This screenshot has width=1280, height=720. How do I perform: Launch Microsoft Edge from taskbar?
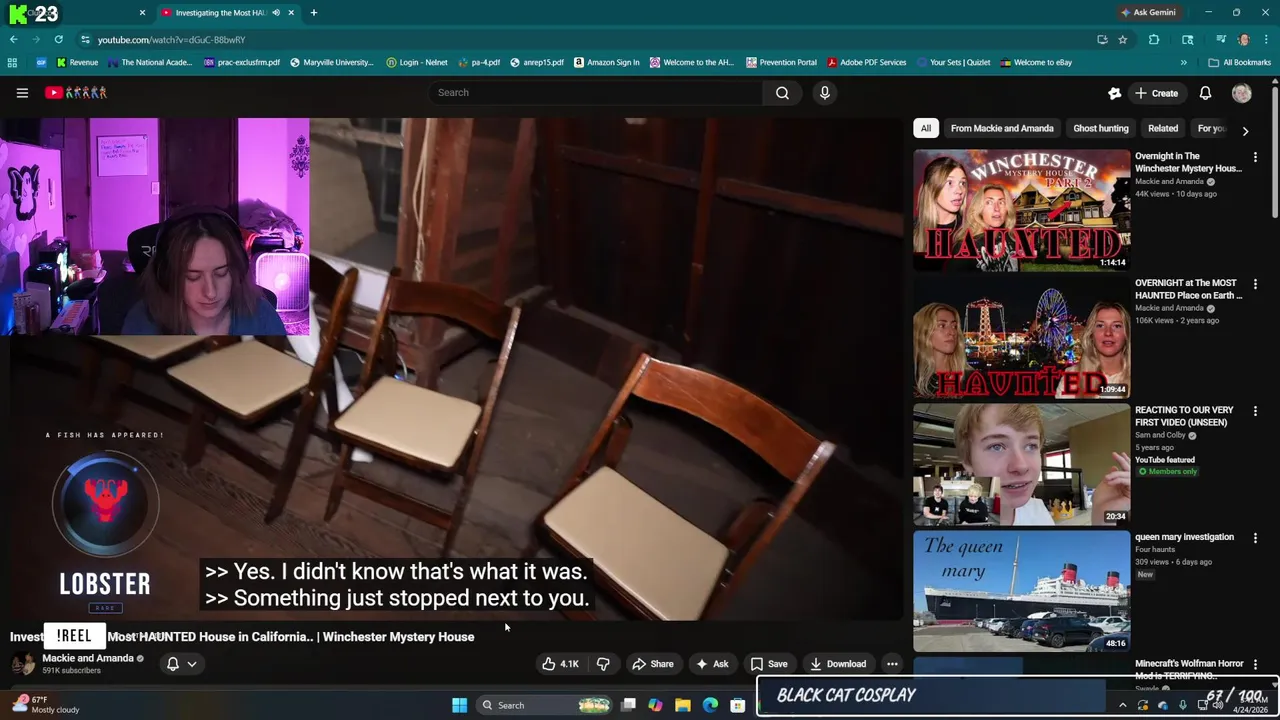[x=710, y=705]
